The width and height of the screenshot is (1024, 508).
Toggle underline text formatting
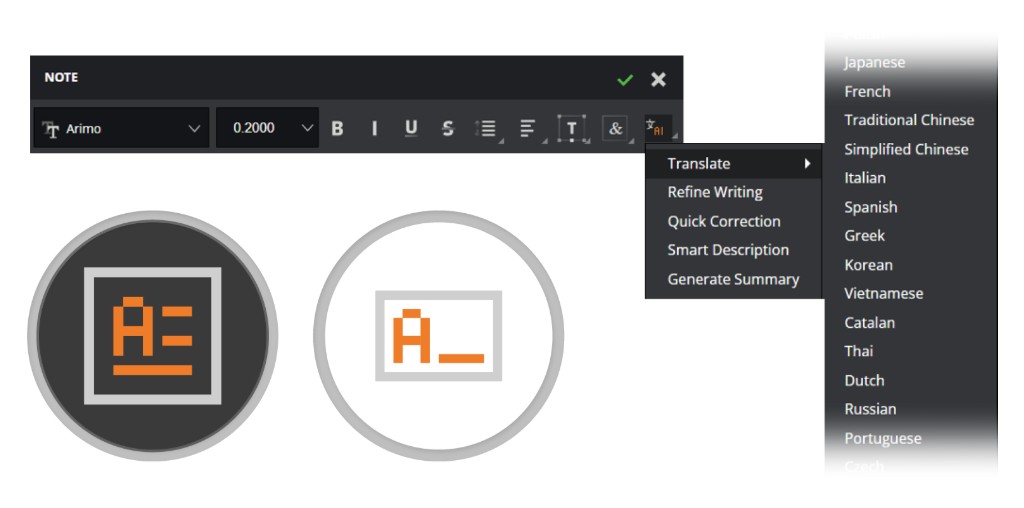pos(411,128)
